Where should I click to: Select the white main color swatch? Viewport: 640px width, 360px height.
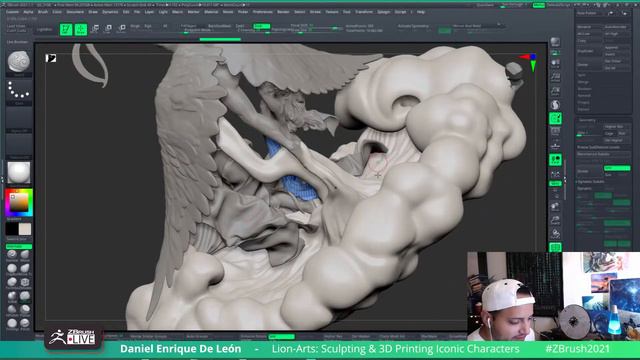pos(25,229)
